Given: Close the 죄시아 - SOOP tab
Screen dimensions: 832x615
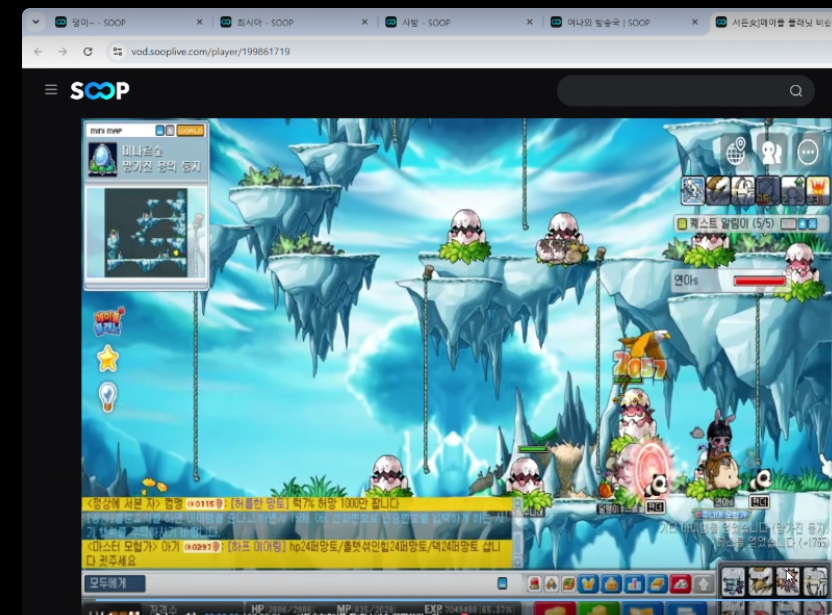Looking at the screenshot, I should [365, 22].
